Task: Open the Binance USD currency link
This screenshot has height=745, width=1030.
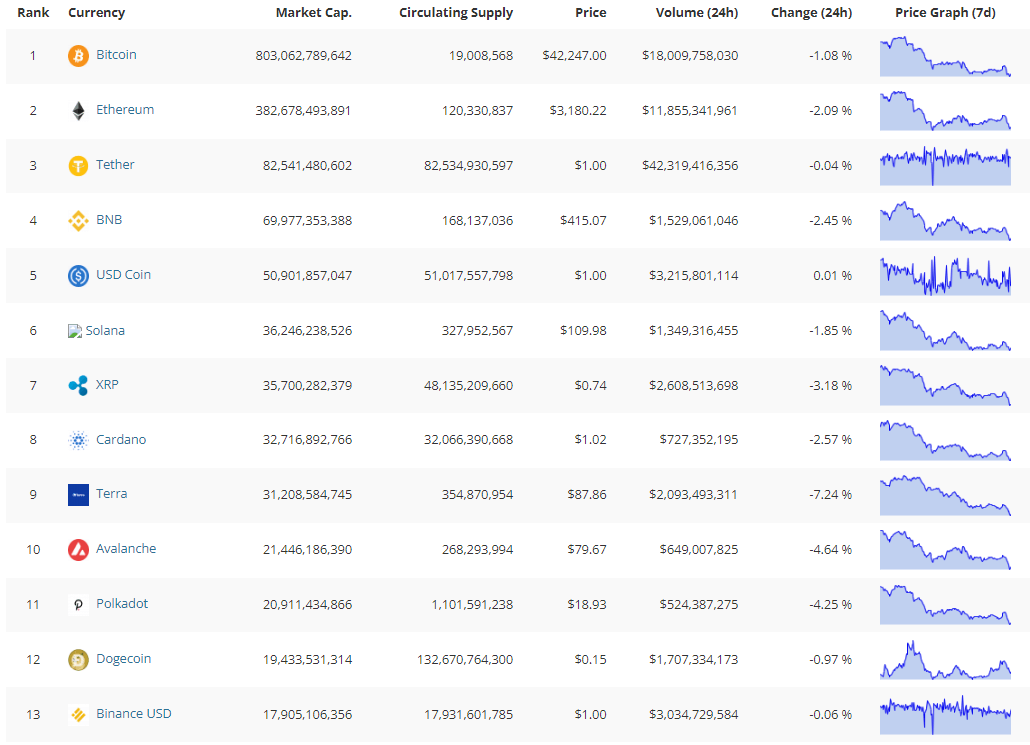Action: coord(133,713)
